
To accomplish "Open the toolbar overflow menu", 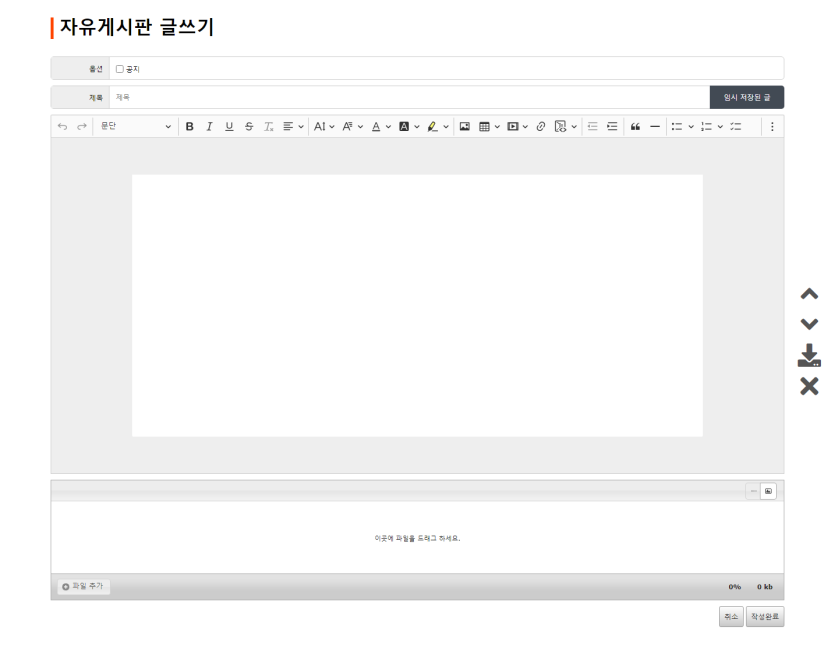I will (x=772, y=126).
